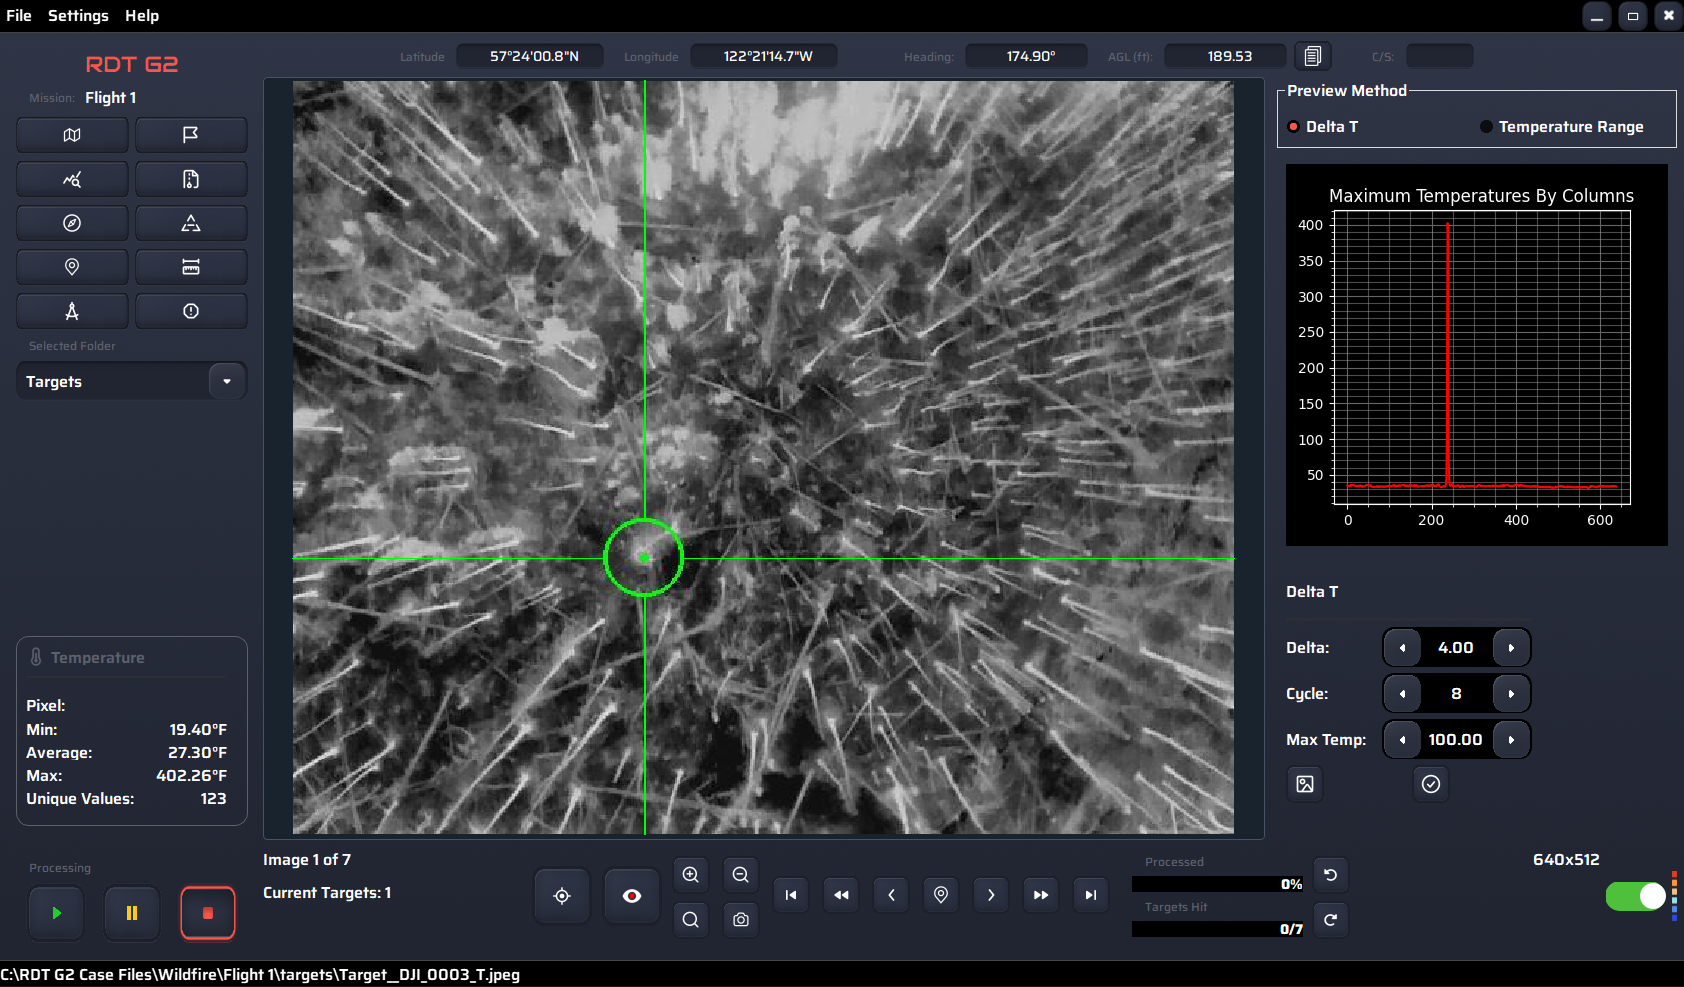Click the flight path file icon
Viewport: 1684px width, 987px height.
point(191,179)
